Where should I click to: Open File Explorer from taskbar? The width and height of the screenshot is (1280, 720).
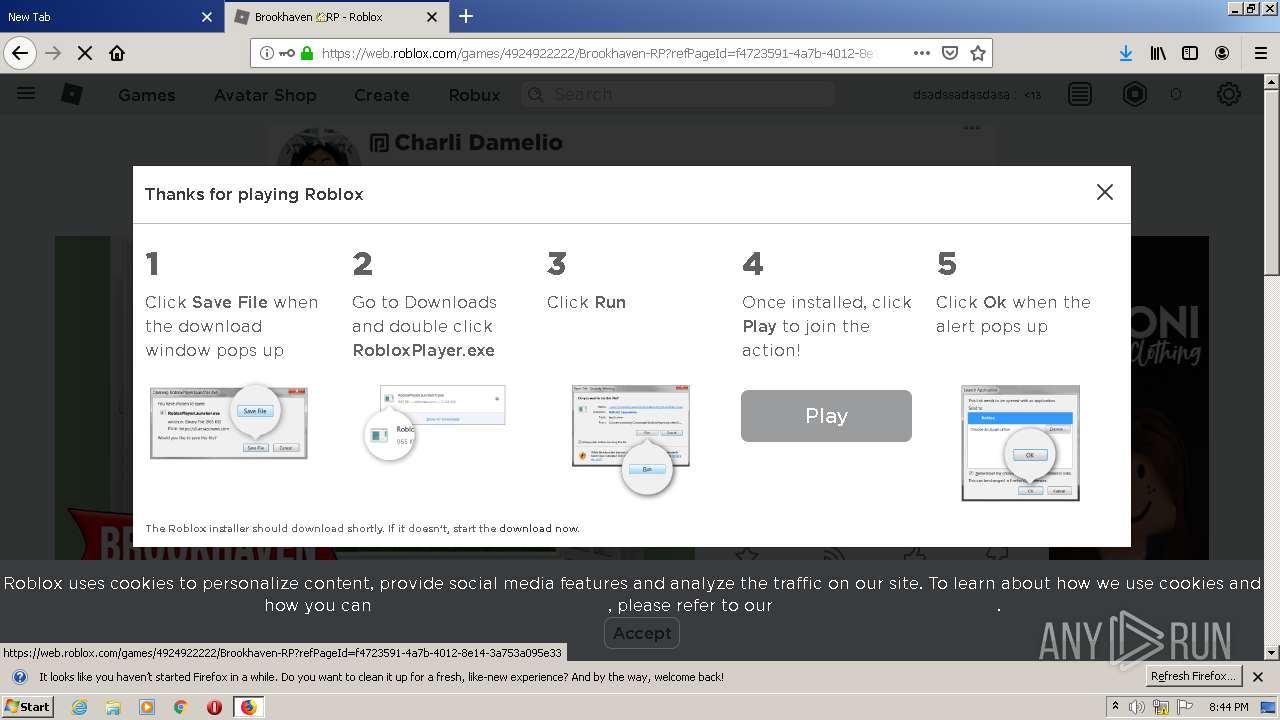113,707
